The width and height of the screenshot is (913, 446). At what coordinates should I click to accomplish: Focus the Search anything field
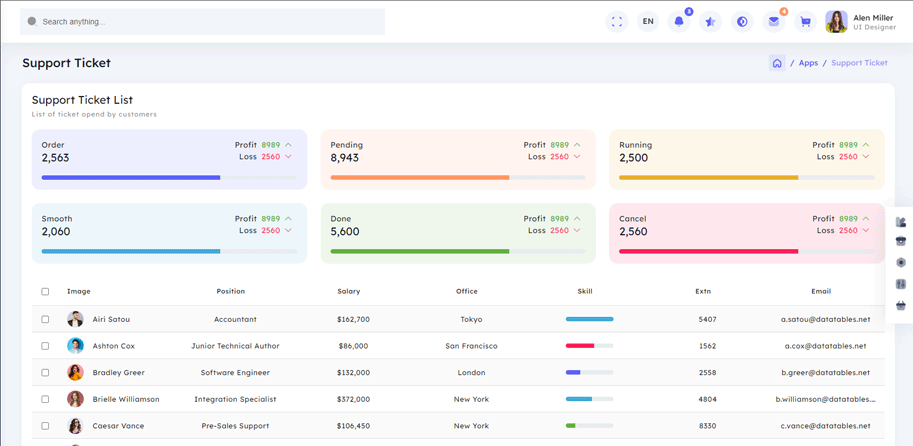(x=200, y=21)
